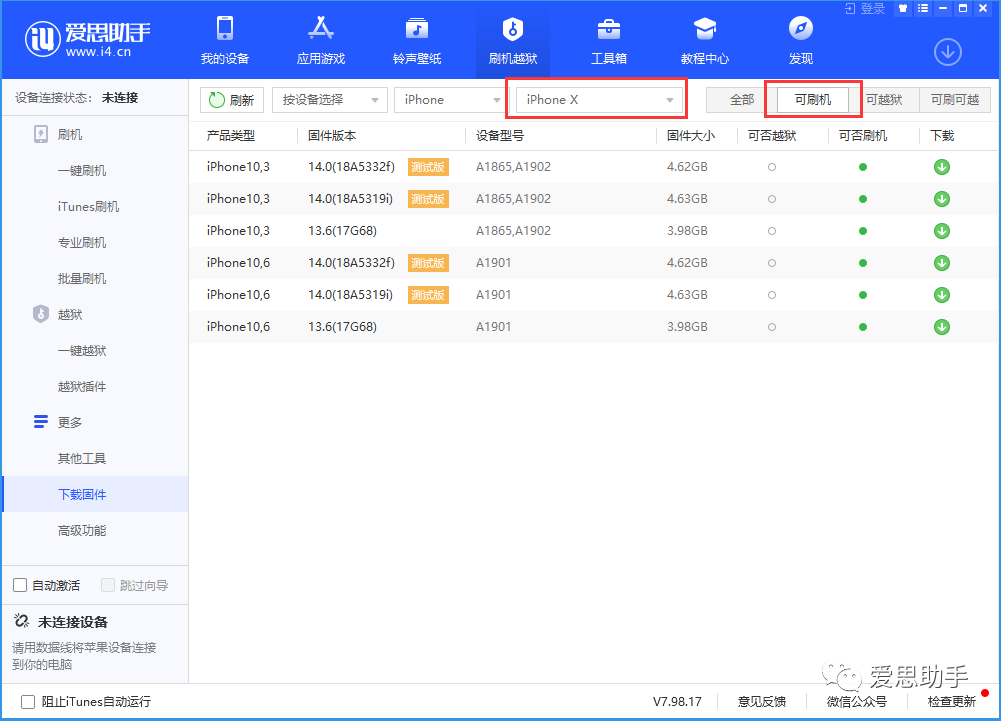The width and height of the screenshot is (1001, 721).
Task: Download iPhone10,3 14.0(18A5332f) firmware
Action: 942,167
